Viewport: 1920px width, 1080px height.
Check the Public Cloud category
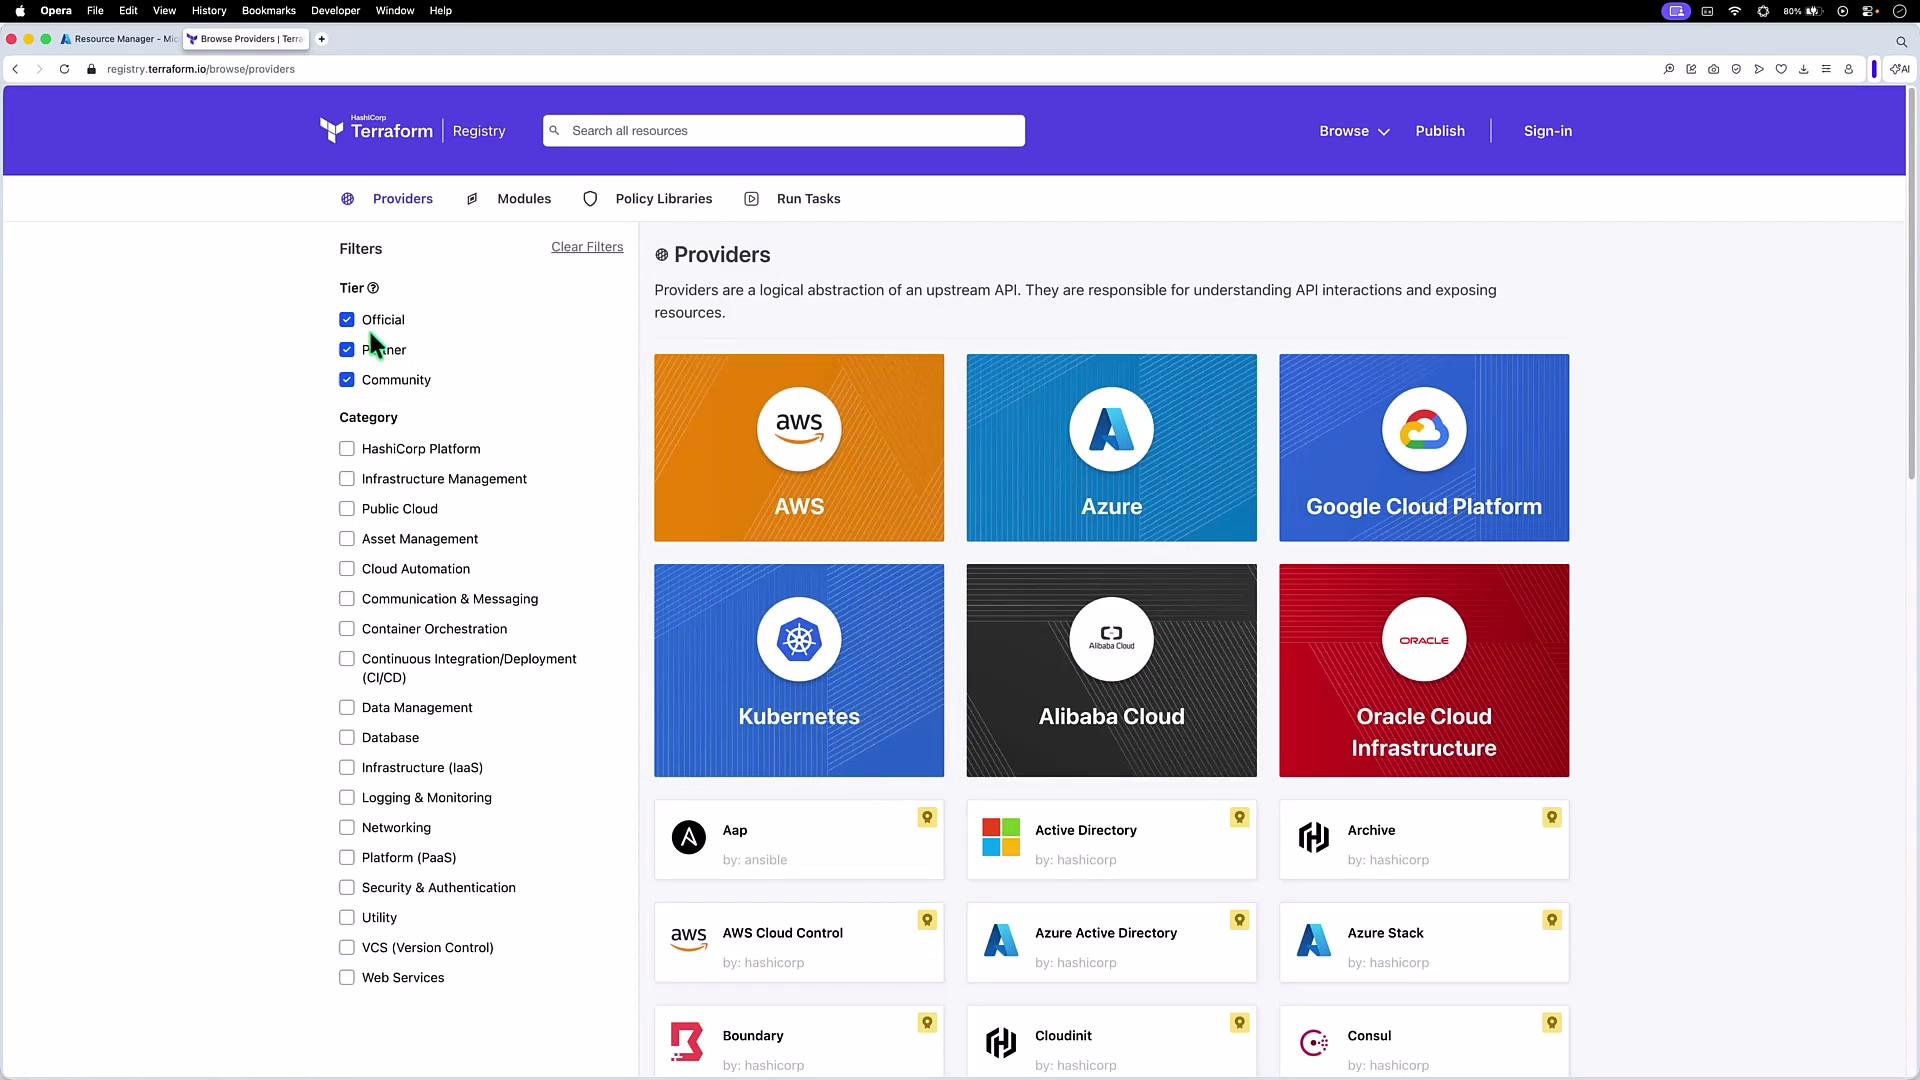coord(347,509)
